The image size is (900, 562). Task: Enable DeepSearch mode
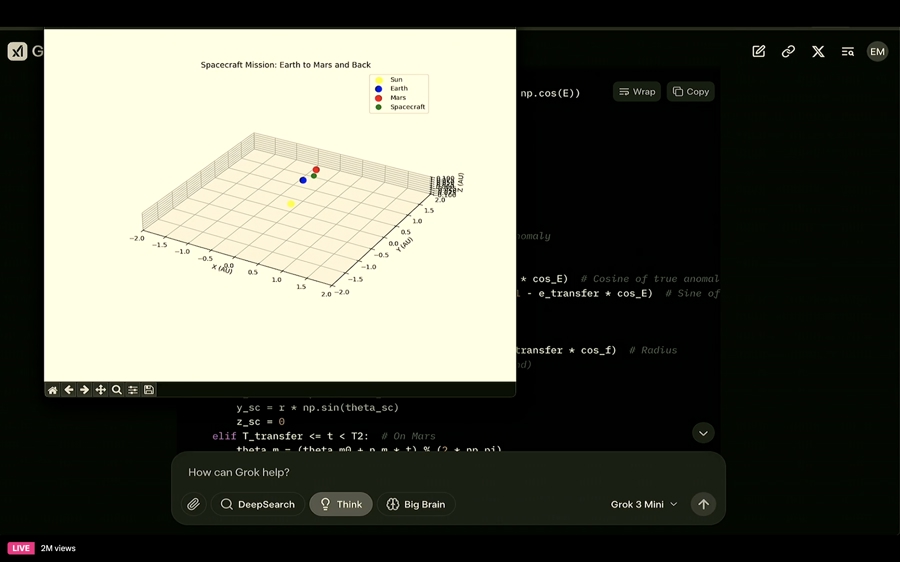[x=257, y=505]
